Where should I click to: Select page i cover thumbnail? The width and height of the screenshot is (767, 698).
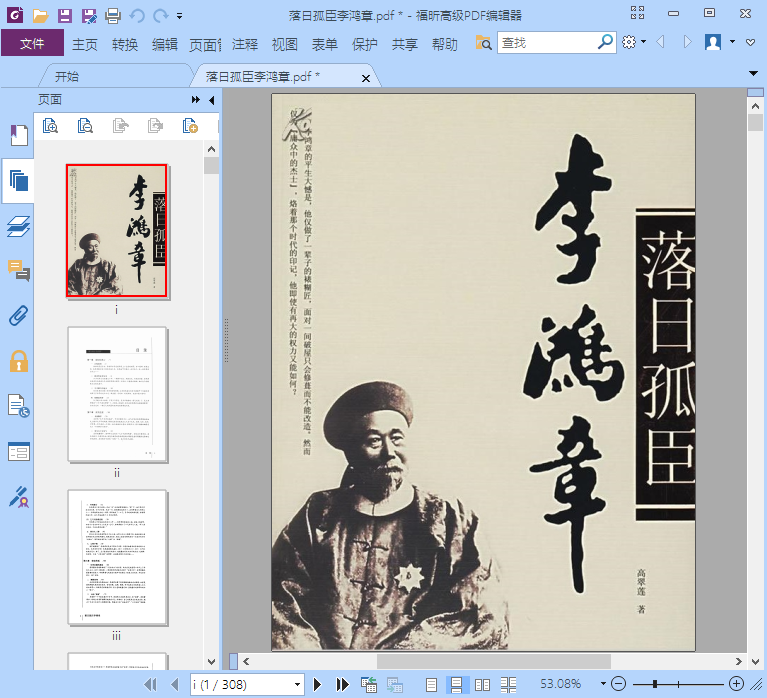[x=116, y=230]
